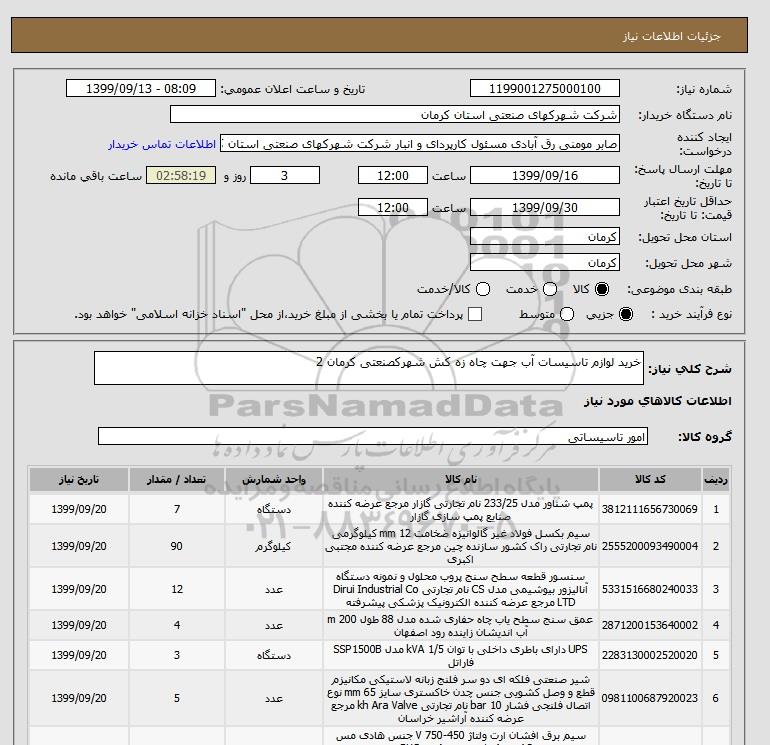Click the price validity date 1399/09/30
This screenshot has height=745, width=770.
(x=545, y=207)
